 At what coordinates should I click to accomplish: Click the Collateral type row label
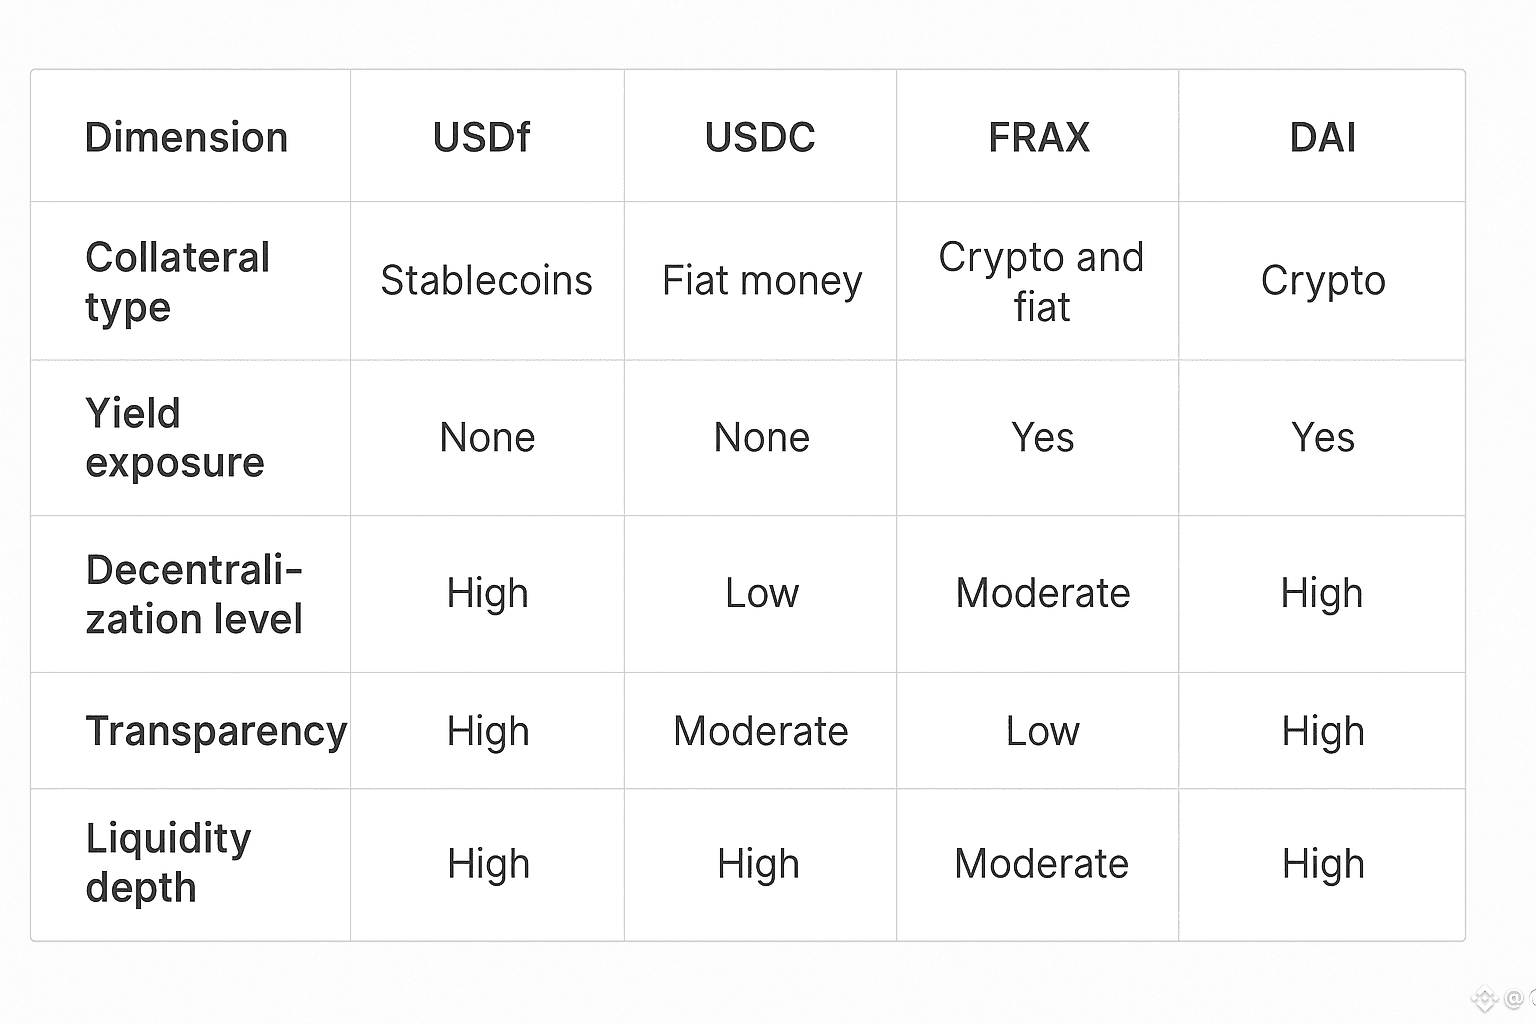(x=177, y=282)
